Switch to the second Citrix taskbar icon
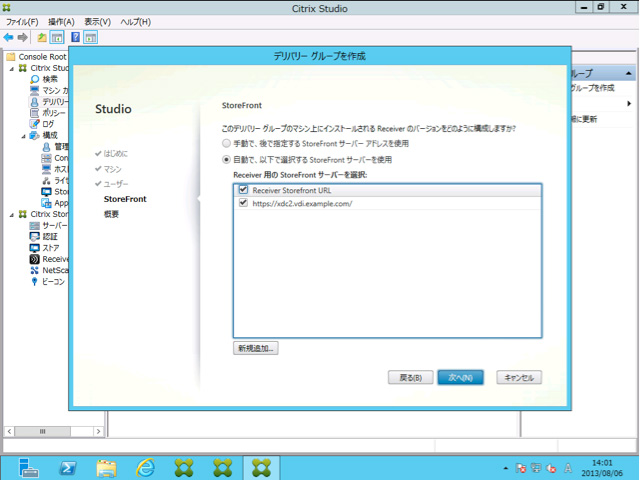Viewport: 640px width, 480px height. [x=223, y=468]
